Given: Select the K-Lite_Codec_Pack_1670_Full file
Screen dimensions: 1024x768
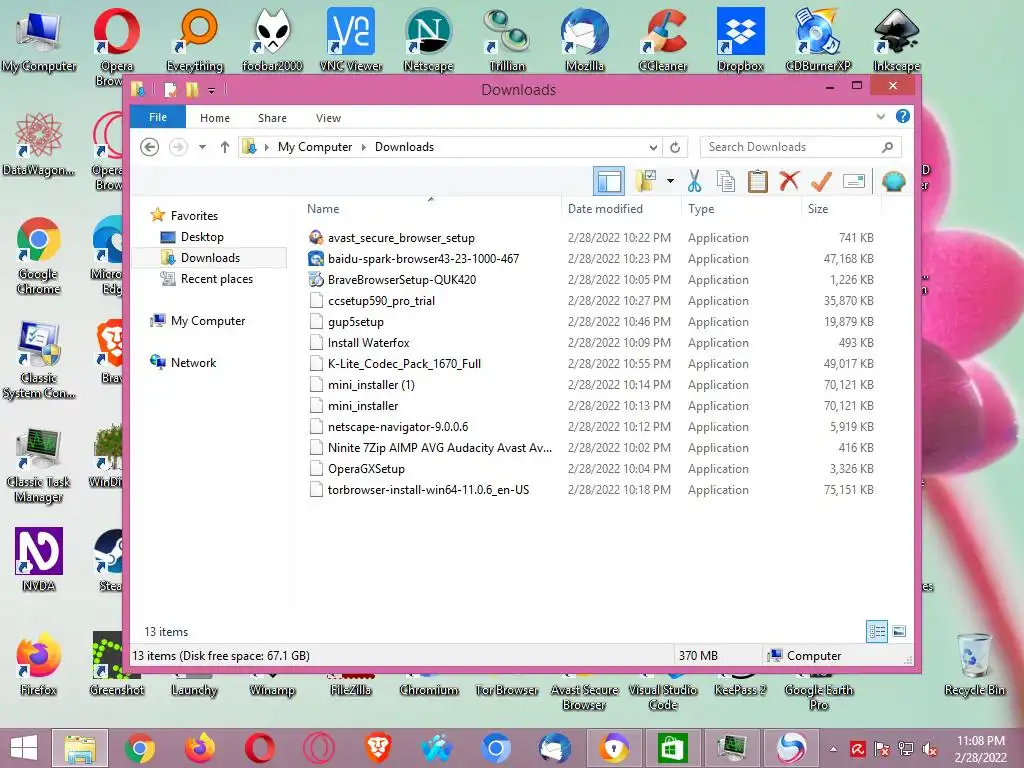Looking at the screenshot, I should click(x=404, y=364).
